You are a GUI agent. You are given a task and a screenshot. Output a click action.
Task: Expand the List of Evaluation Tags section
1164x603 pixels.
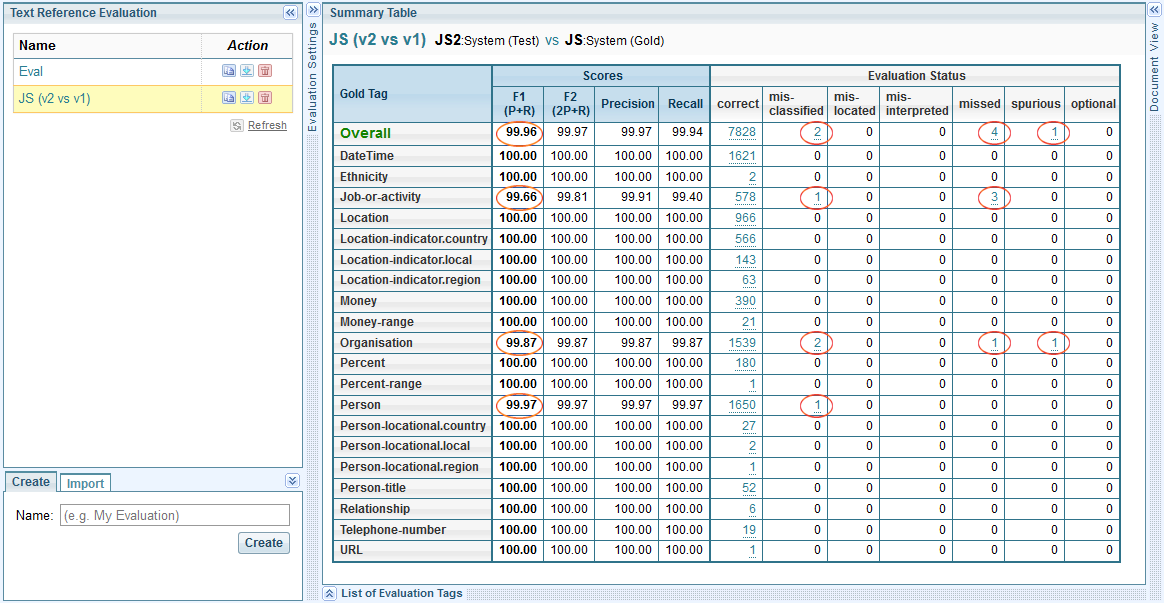pyautogui.click(x=329, y=593)
